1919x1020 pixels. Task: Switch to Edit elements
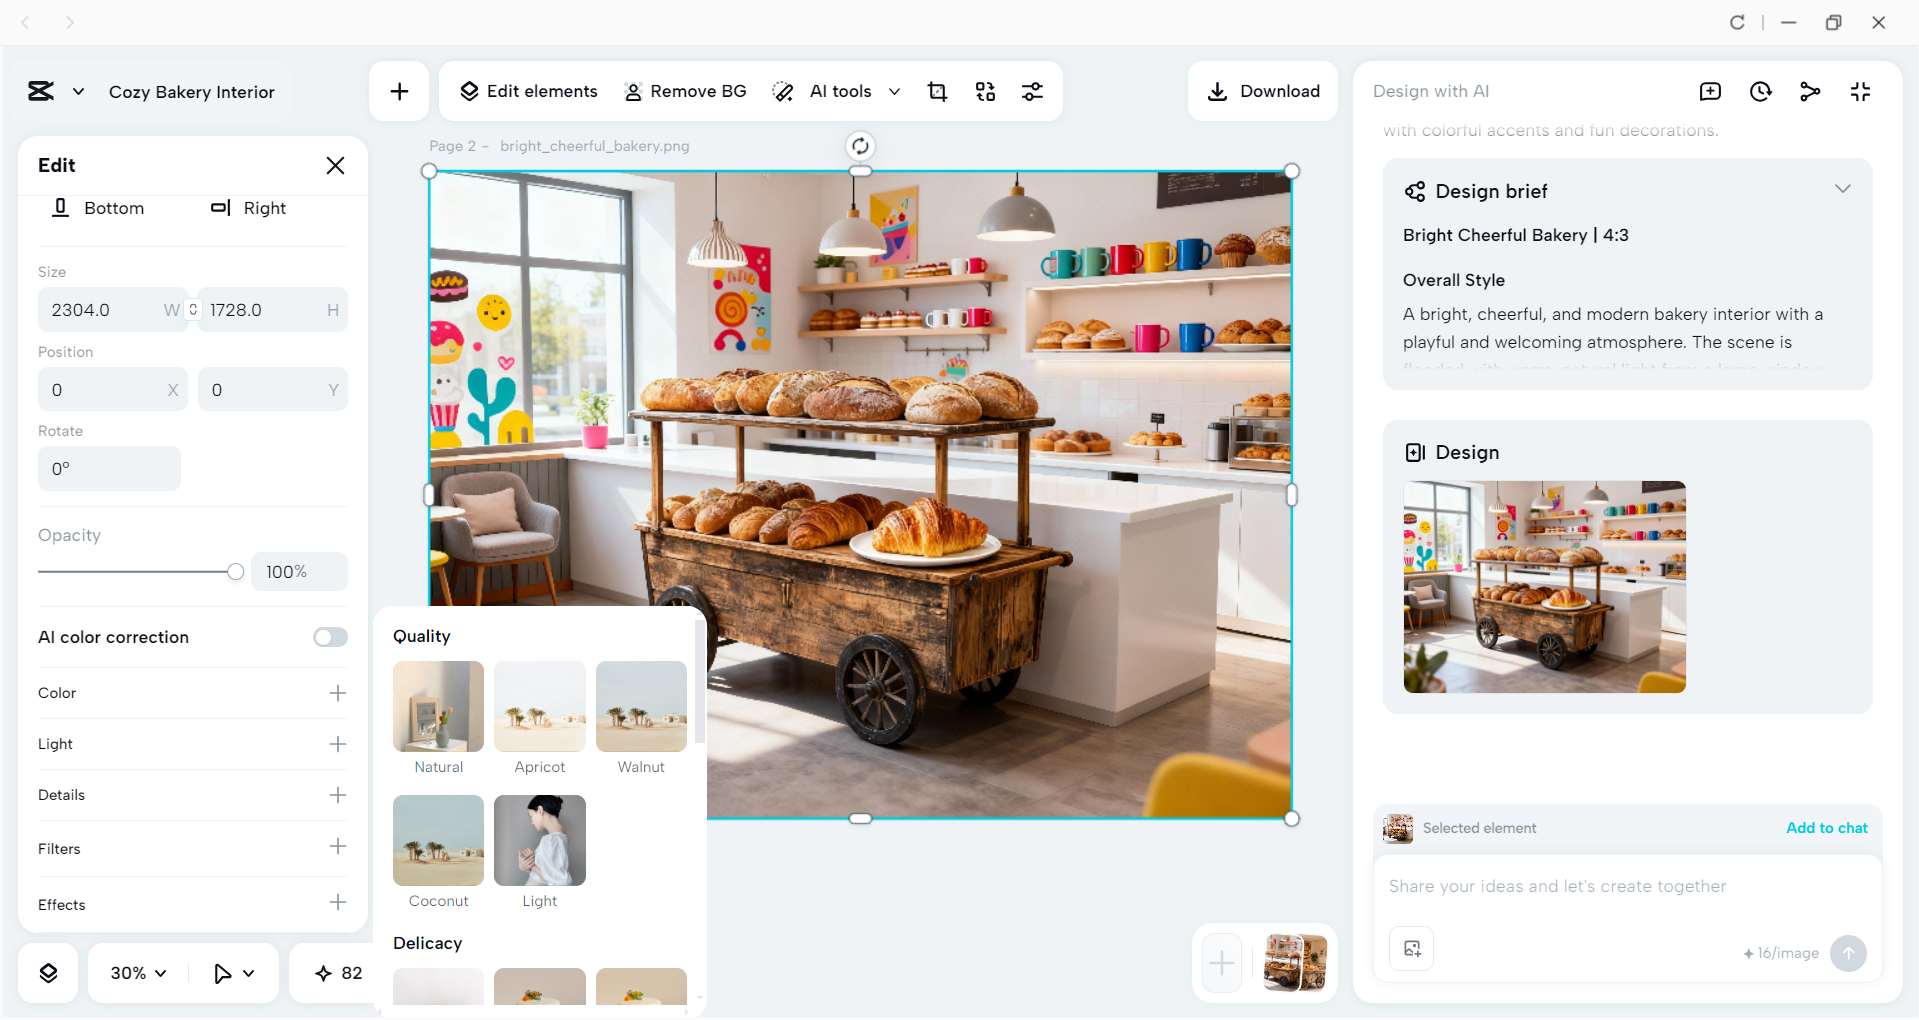point(528,91)
